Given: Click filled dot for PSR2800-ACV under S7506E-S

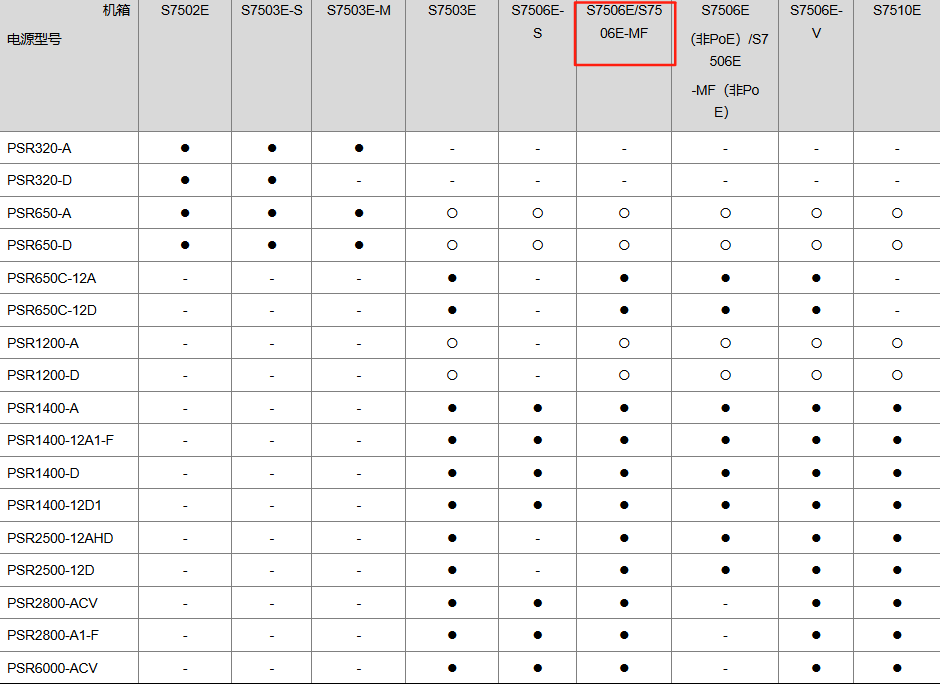Looking at the screenshot, I should pyautogui.click(x=537, y=603).
